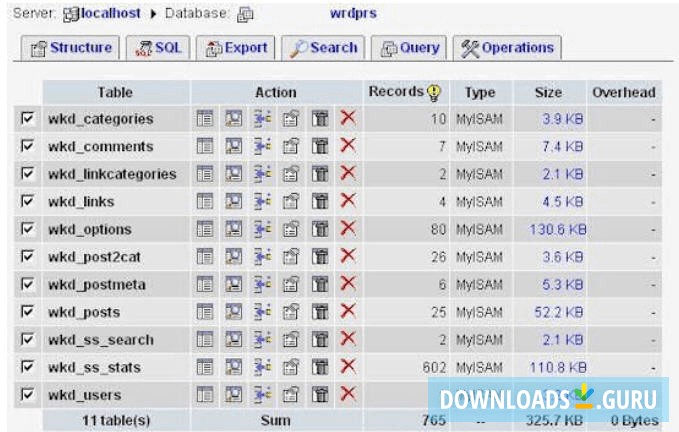
Task: Go to the Search tab
Action: tap(323, 48)
